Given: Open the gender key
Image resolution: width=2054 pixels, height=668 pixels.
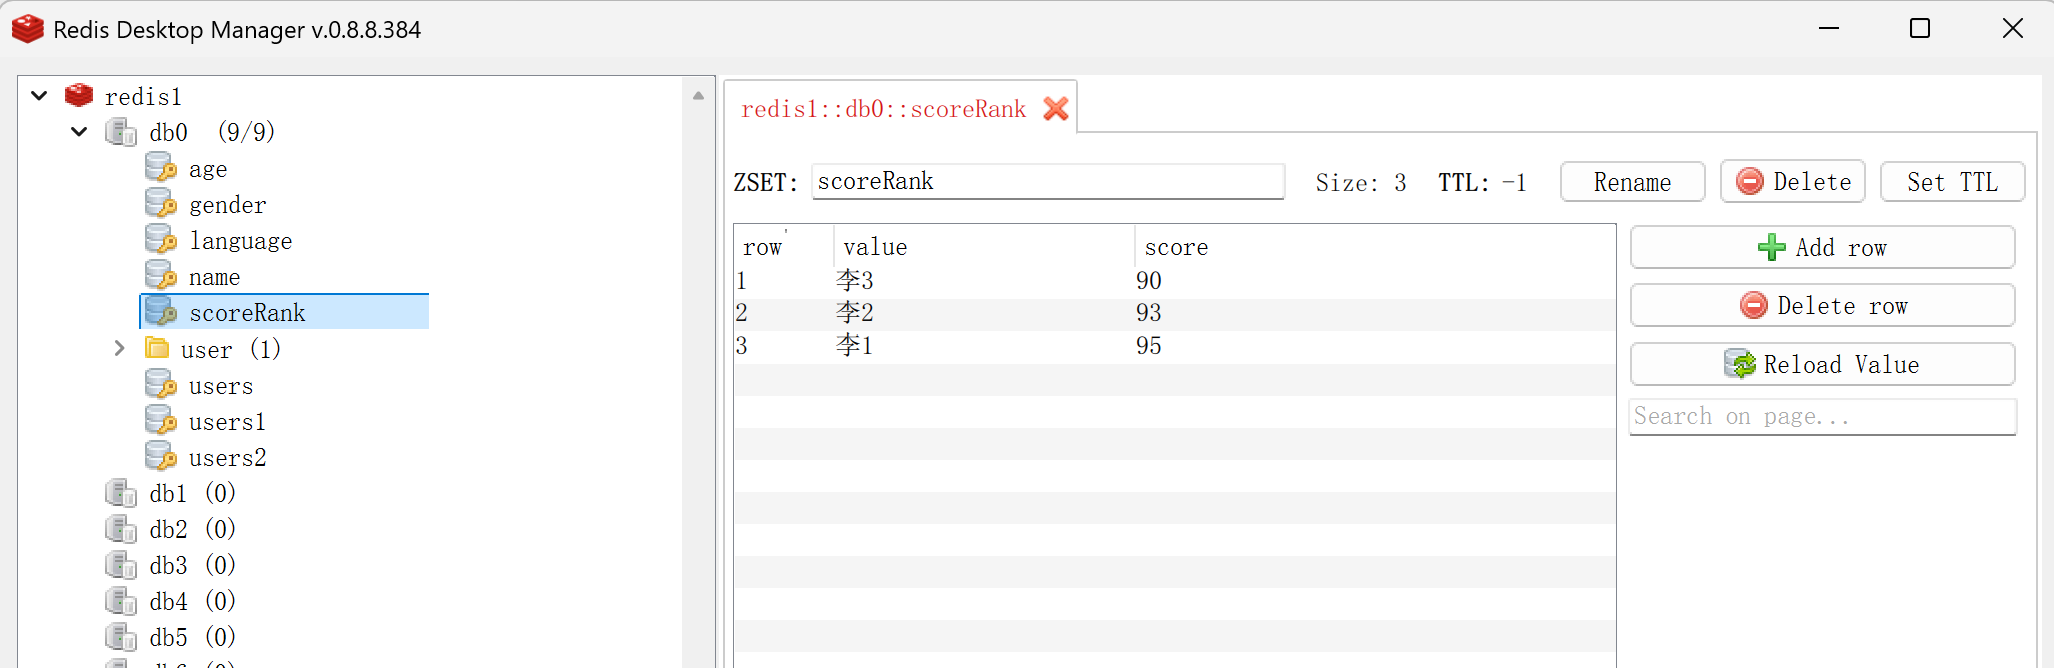Looking at the screenshot, I should click(228, 205).
